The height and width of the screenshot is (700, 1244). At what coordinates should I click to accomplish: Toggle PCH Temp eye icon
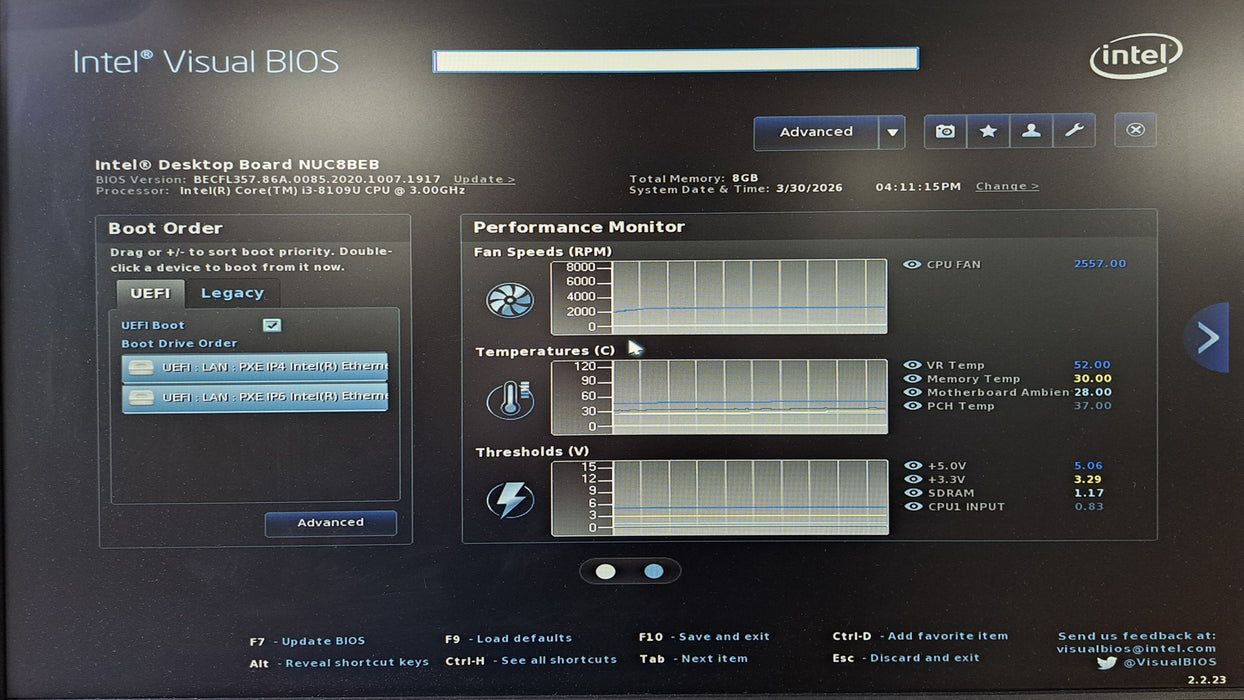(x=912, y=406)
